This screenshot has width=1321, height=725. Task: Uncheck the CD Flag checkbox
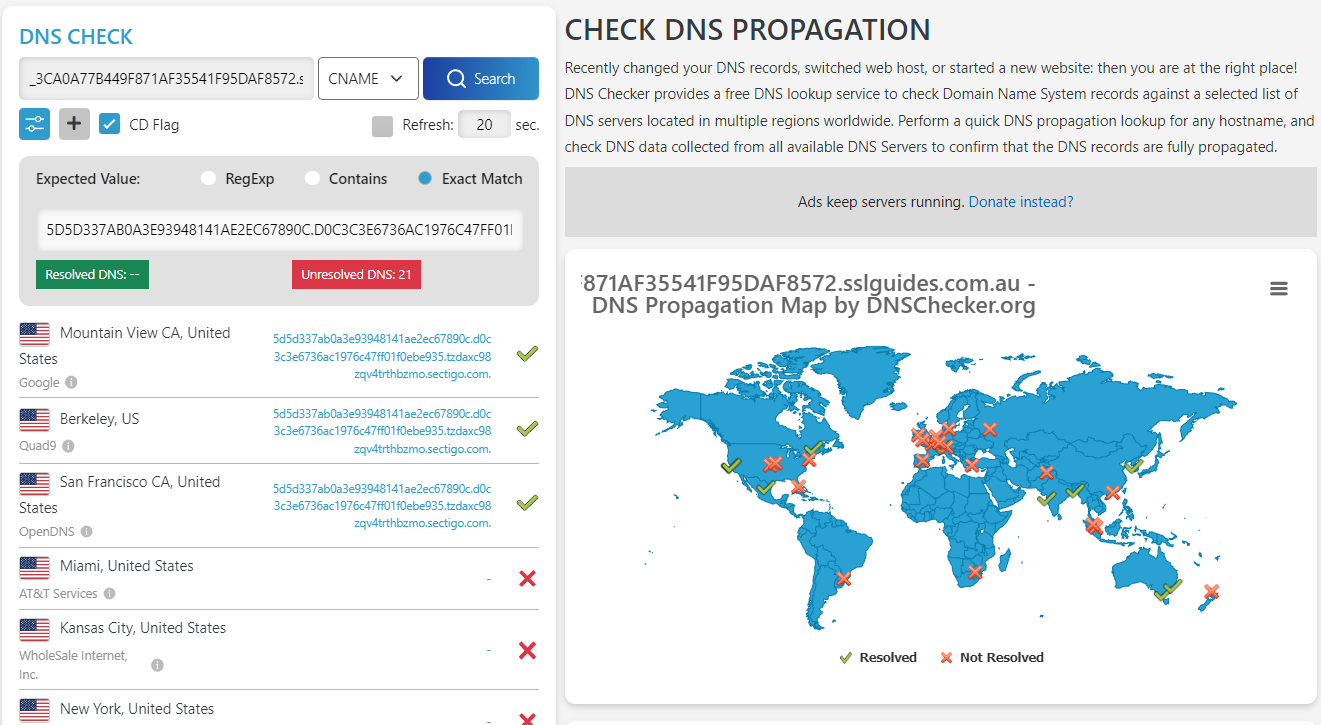110,124
